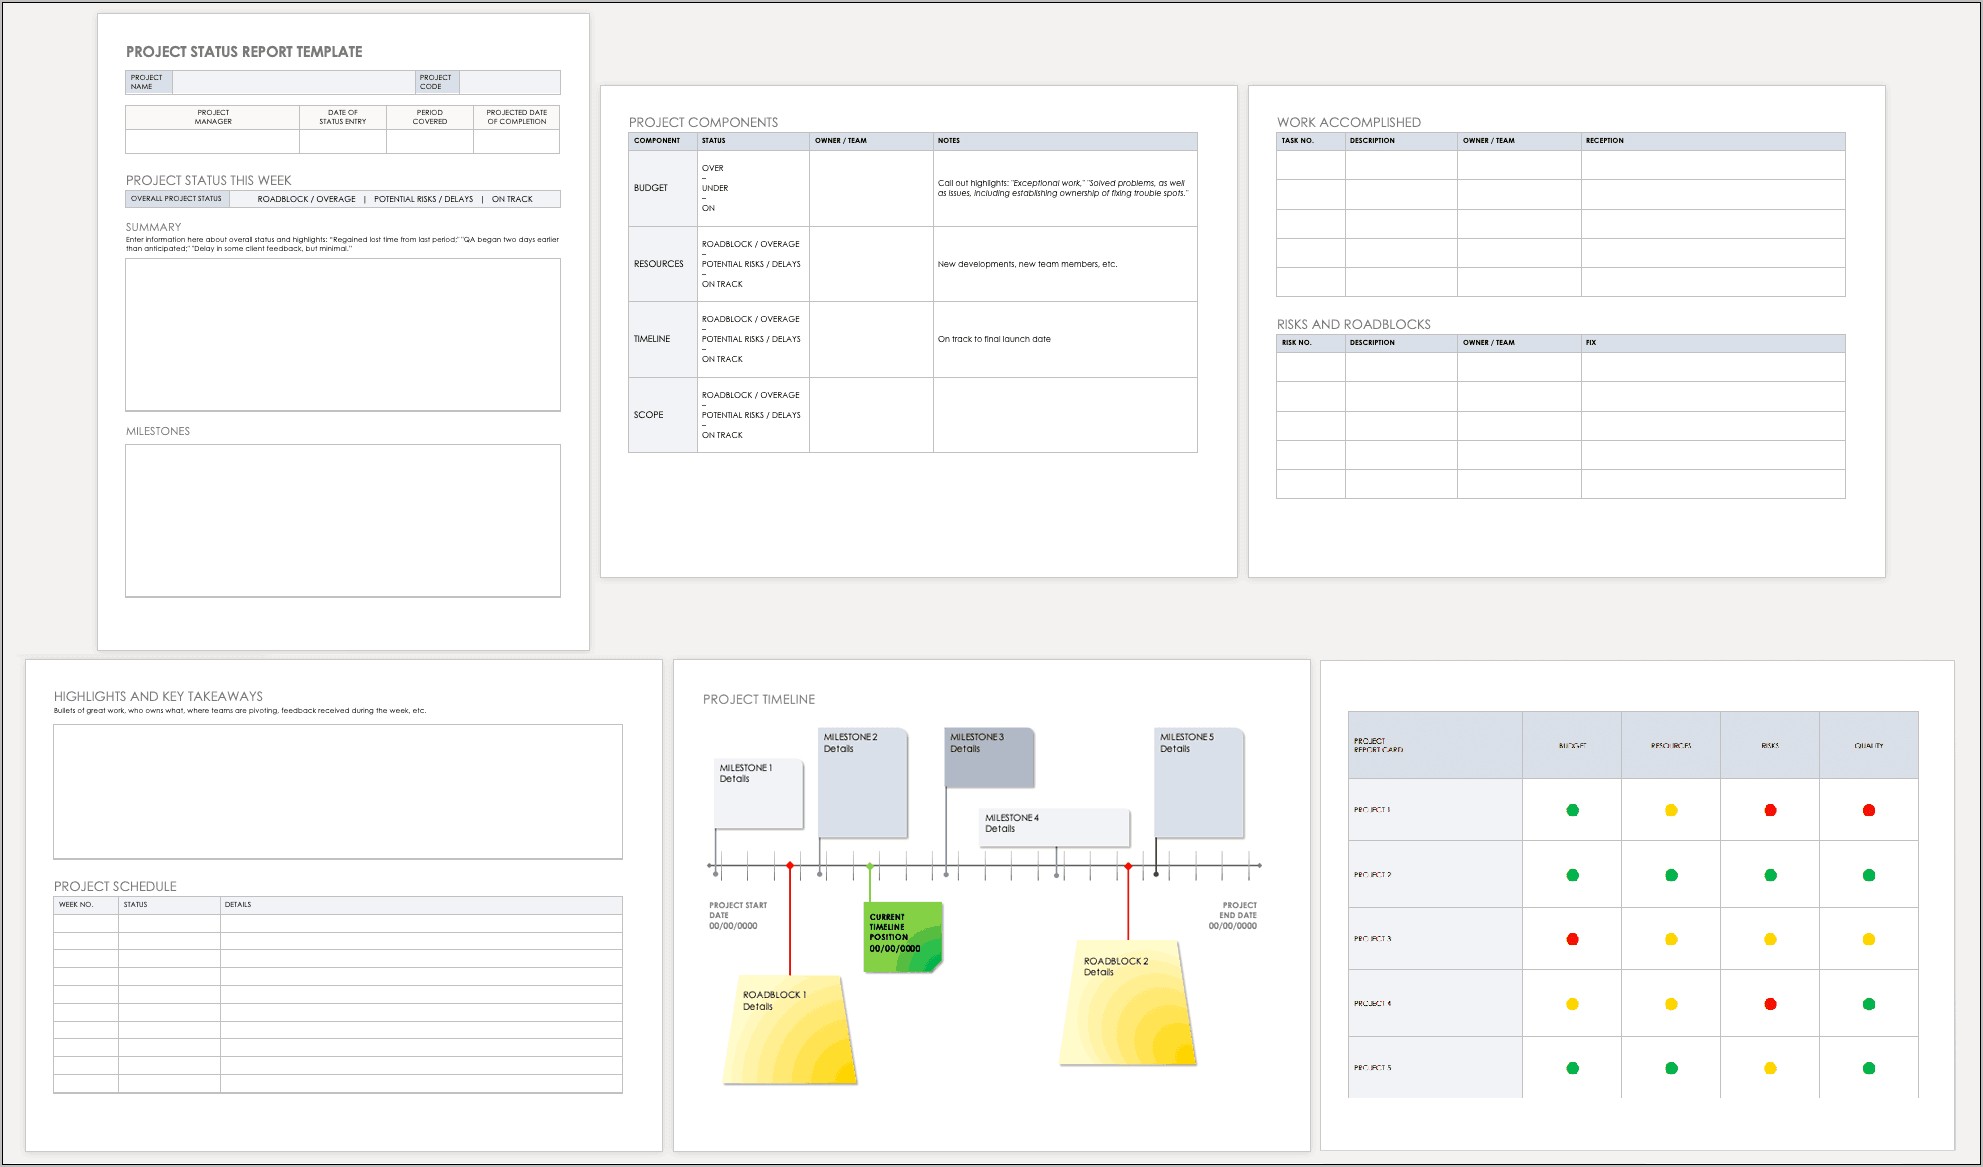Select OVER in the Budget status cell
The image size is (1983, 1167).
712,168
